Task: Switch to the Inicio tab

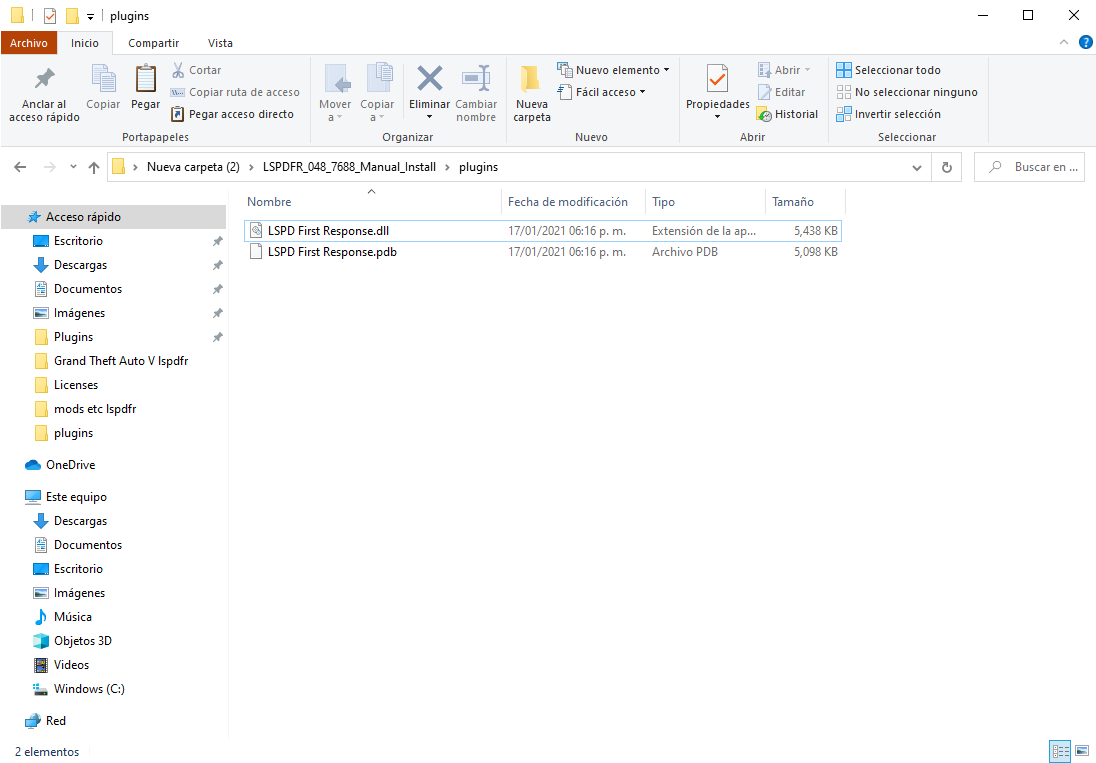Action: click(x=85, y=43)
